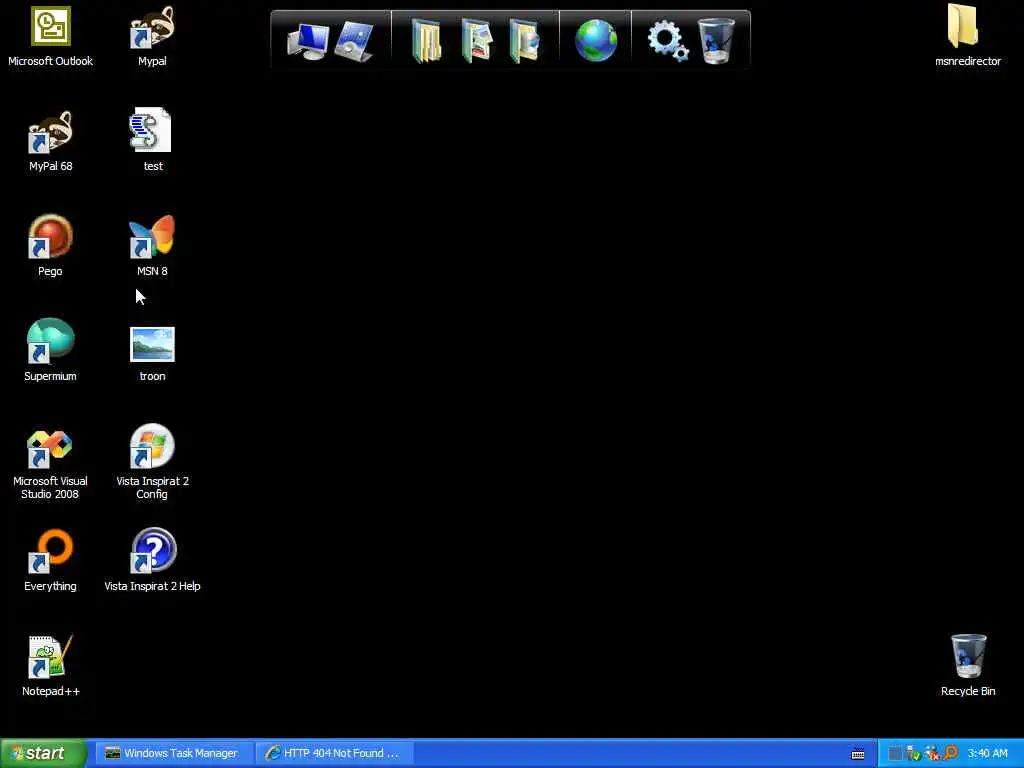Open the pictures folder dock icon
This screenshot has height=768, width=1024.
pos(477,41)
